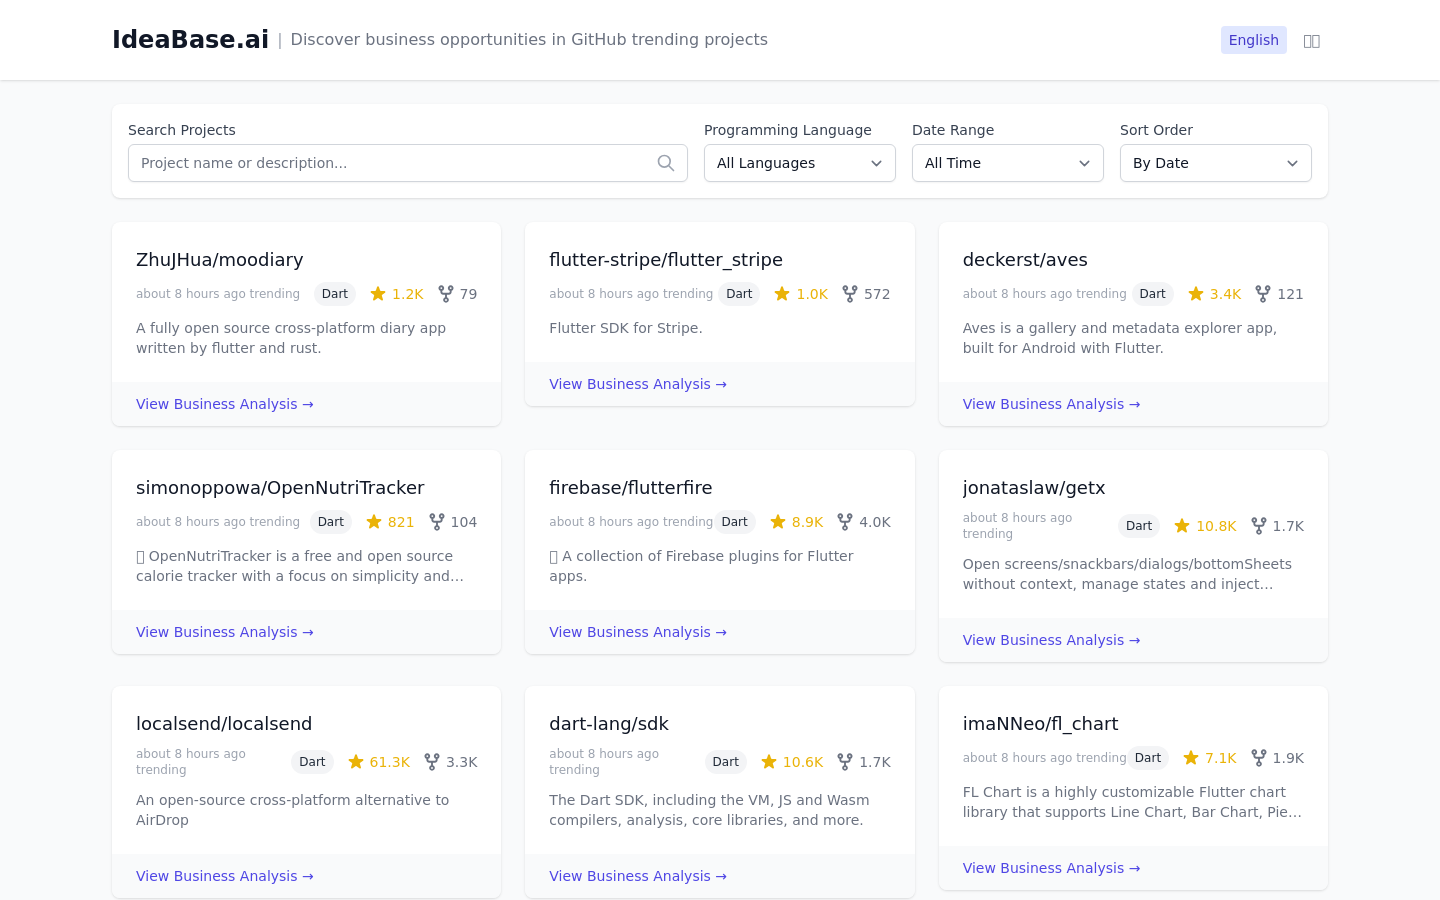Click star icon on firebase/flutterfire card
Image resolution: width=1440 pixels, height=900 pixels.
click(x=778, y=522)
